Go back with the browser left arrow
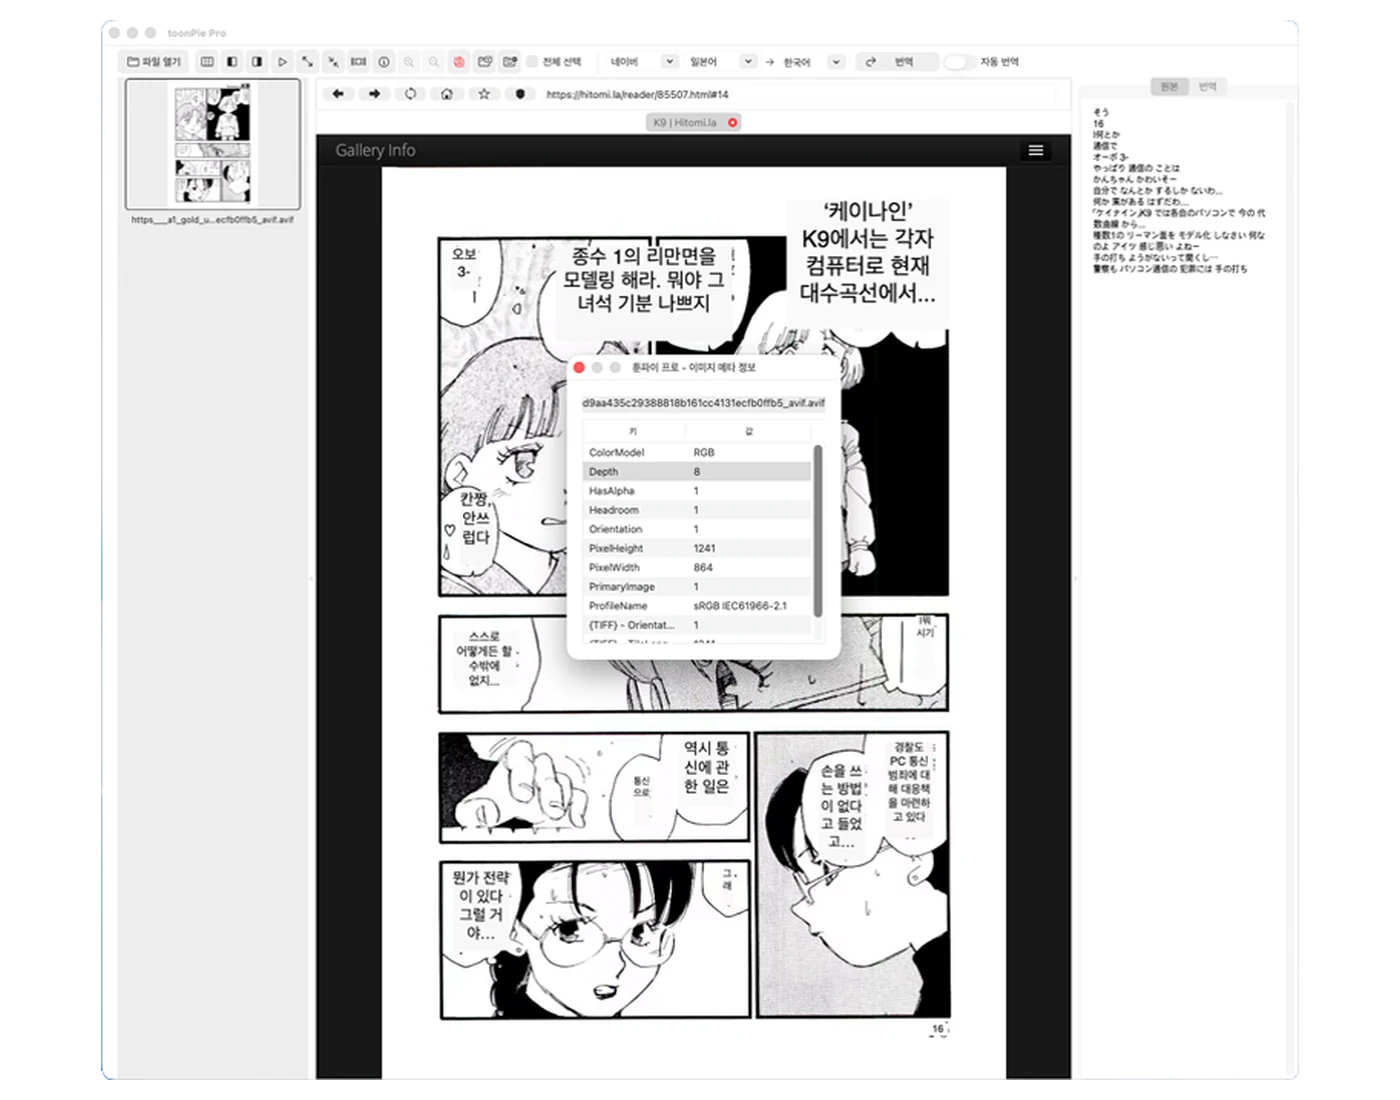 tap(338, 94)
